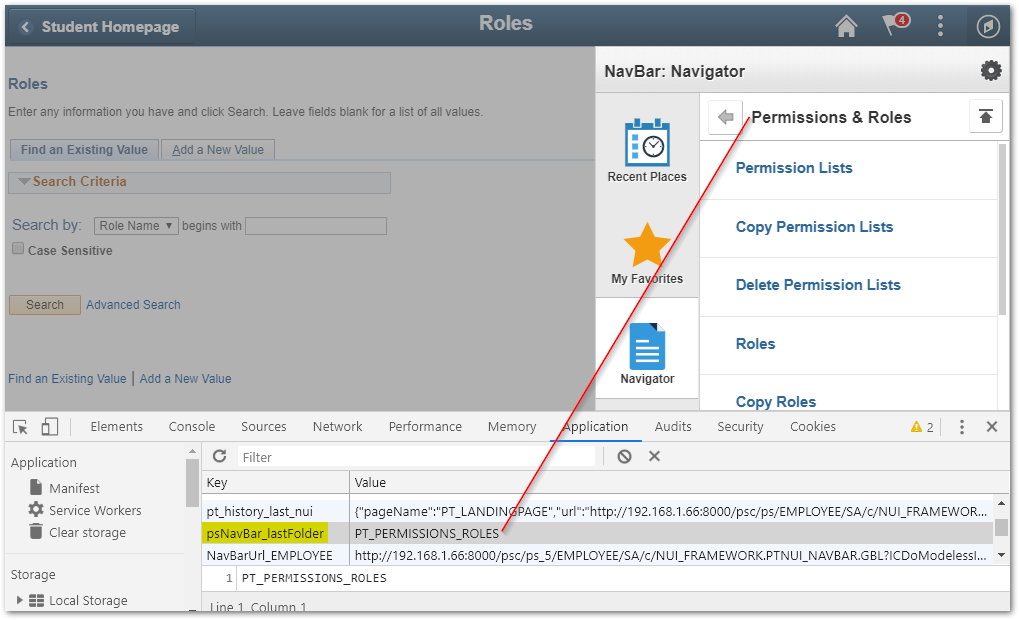Image resolution: width=1019 pixels, height=620 pixels.
Task: Open the Network tab in DevTools
Action: click(336, 426)
